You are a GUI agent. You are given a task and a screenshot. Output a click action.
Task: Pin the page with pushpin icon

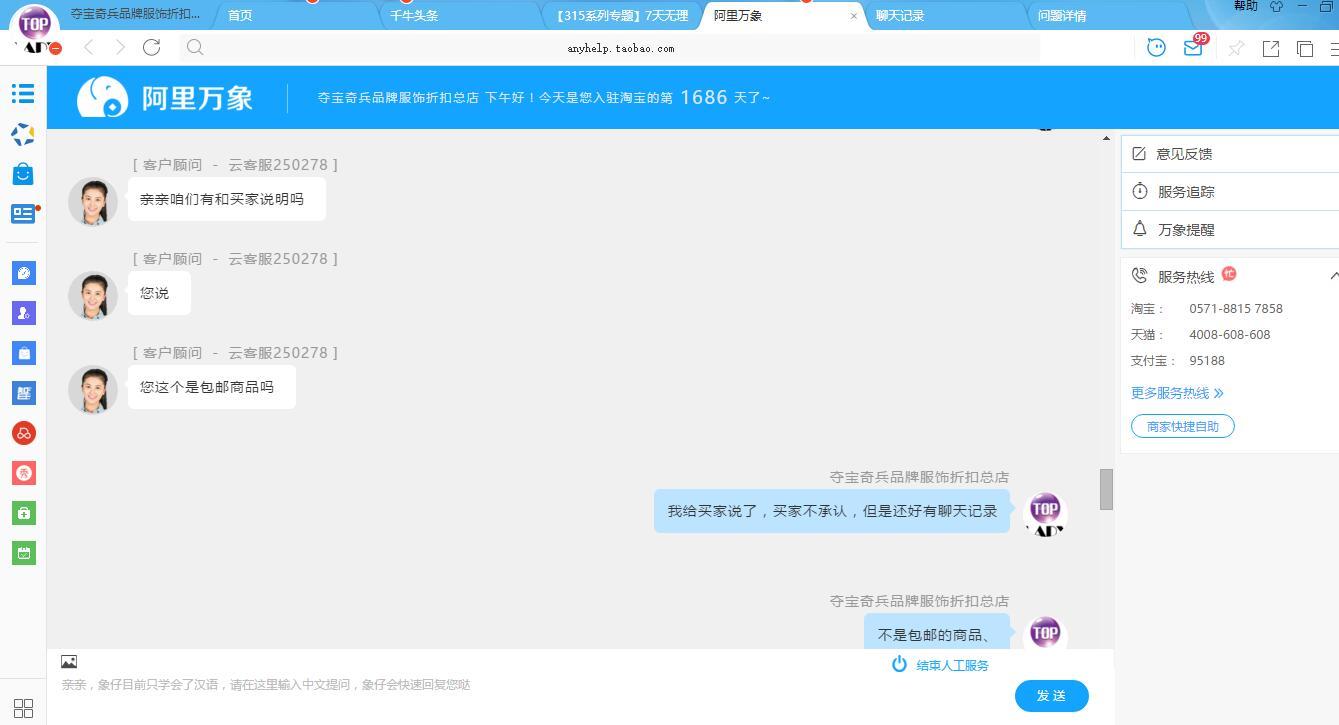1236,48
